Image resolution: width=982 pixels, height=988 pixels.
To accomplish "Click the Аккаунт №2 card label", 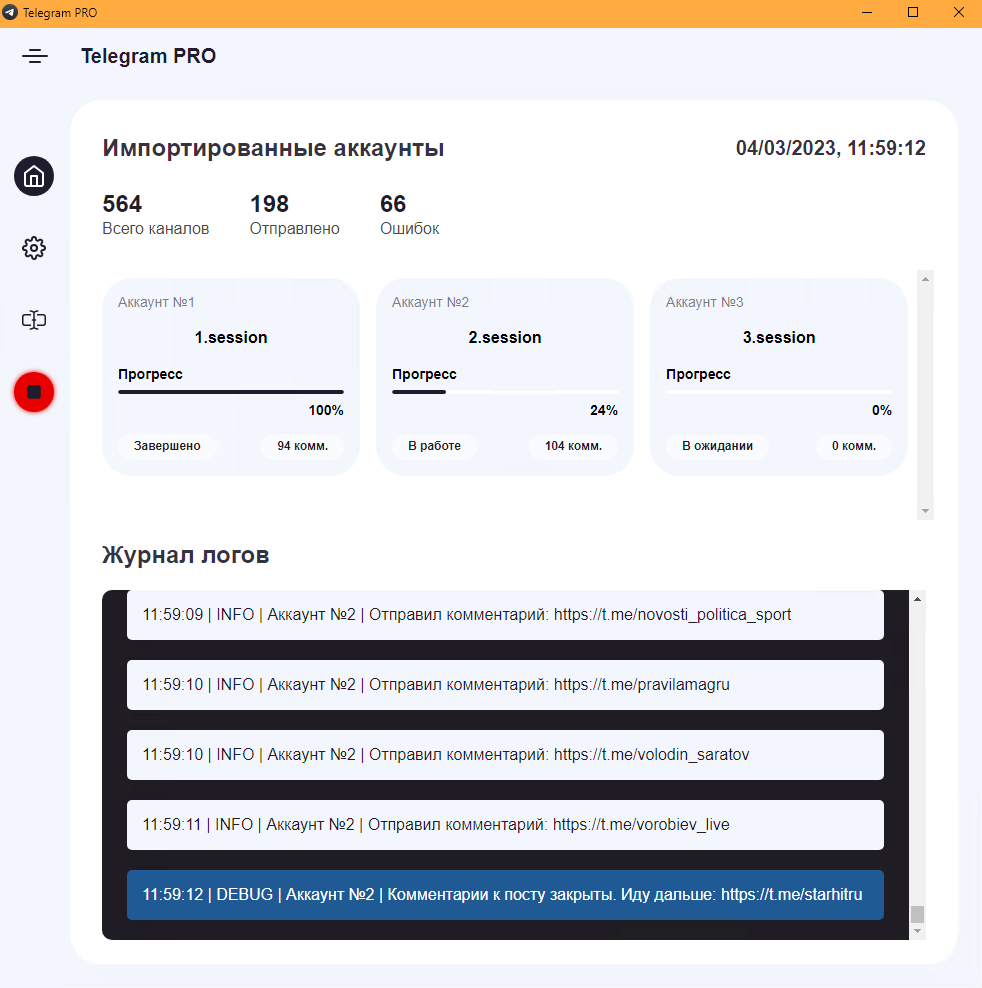I will click(430, 302).
